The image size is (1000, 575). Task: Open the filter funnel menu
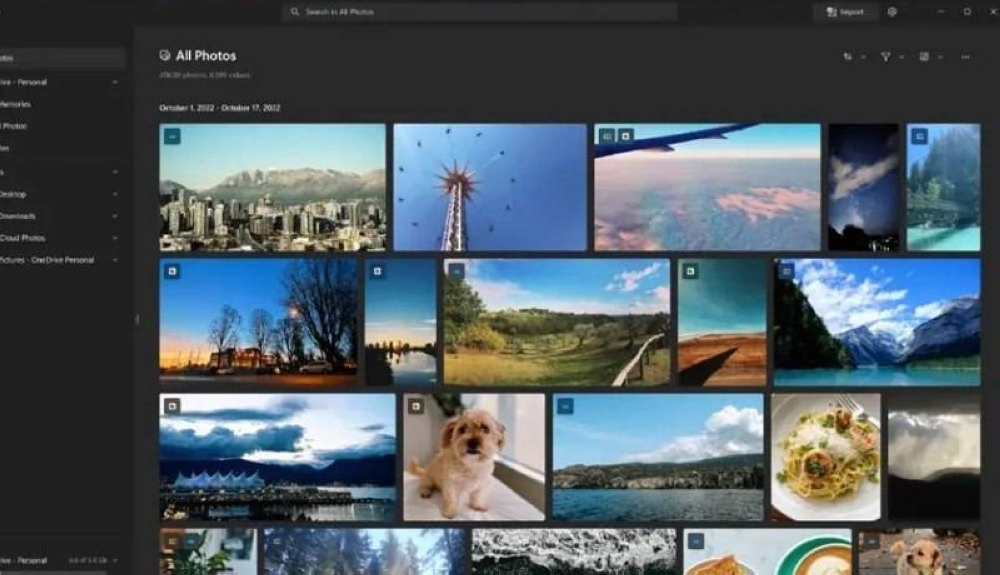[886, 57]
